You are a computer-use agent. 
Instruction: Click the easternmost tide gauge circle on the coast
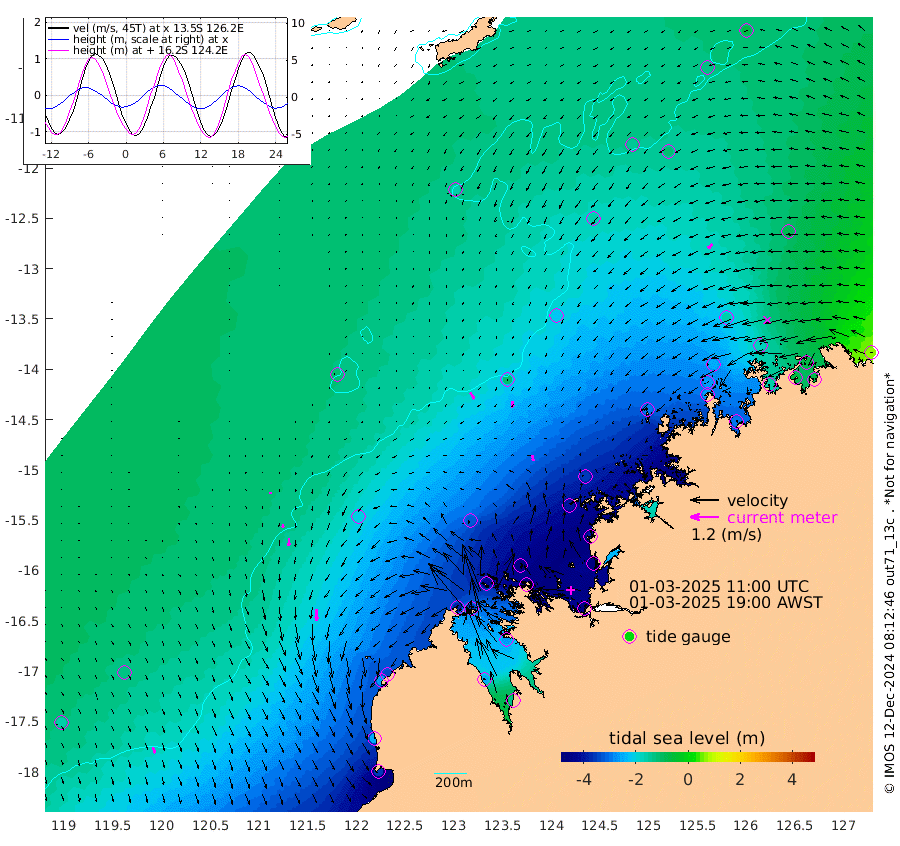[x=871, y=352]
